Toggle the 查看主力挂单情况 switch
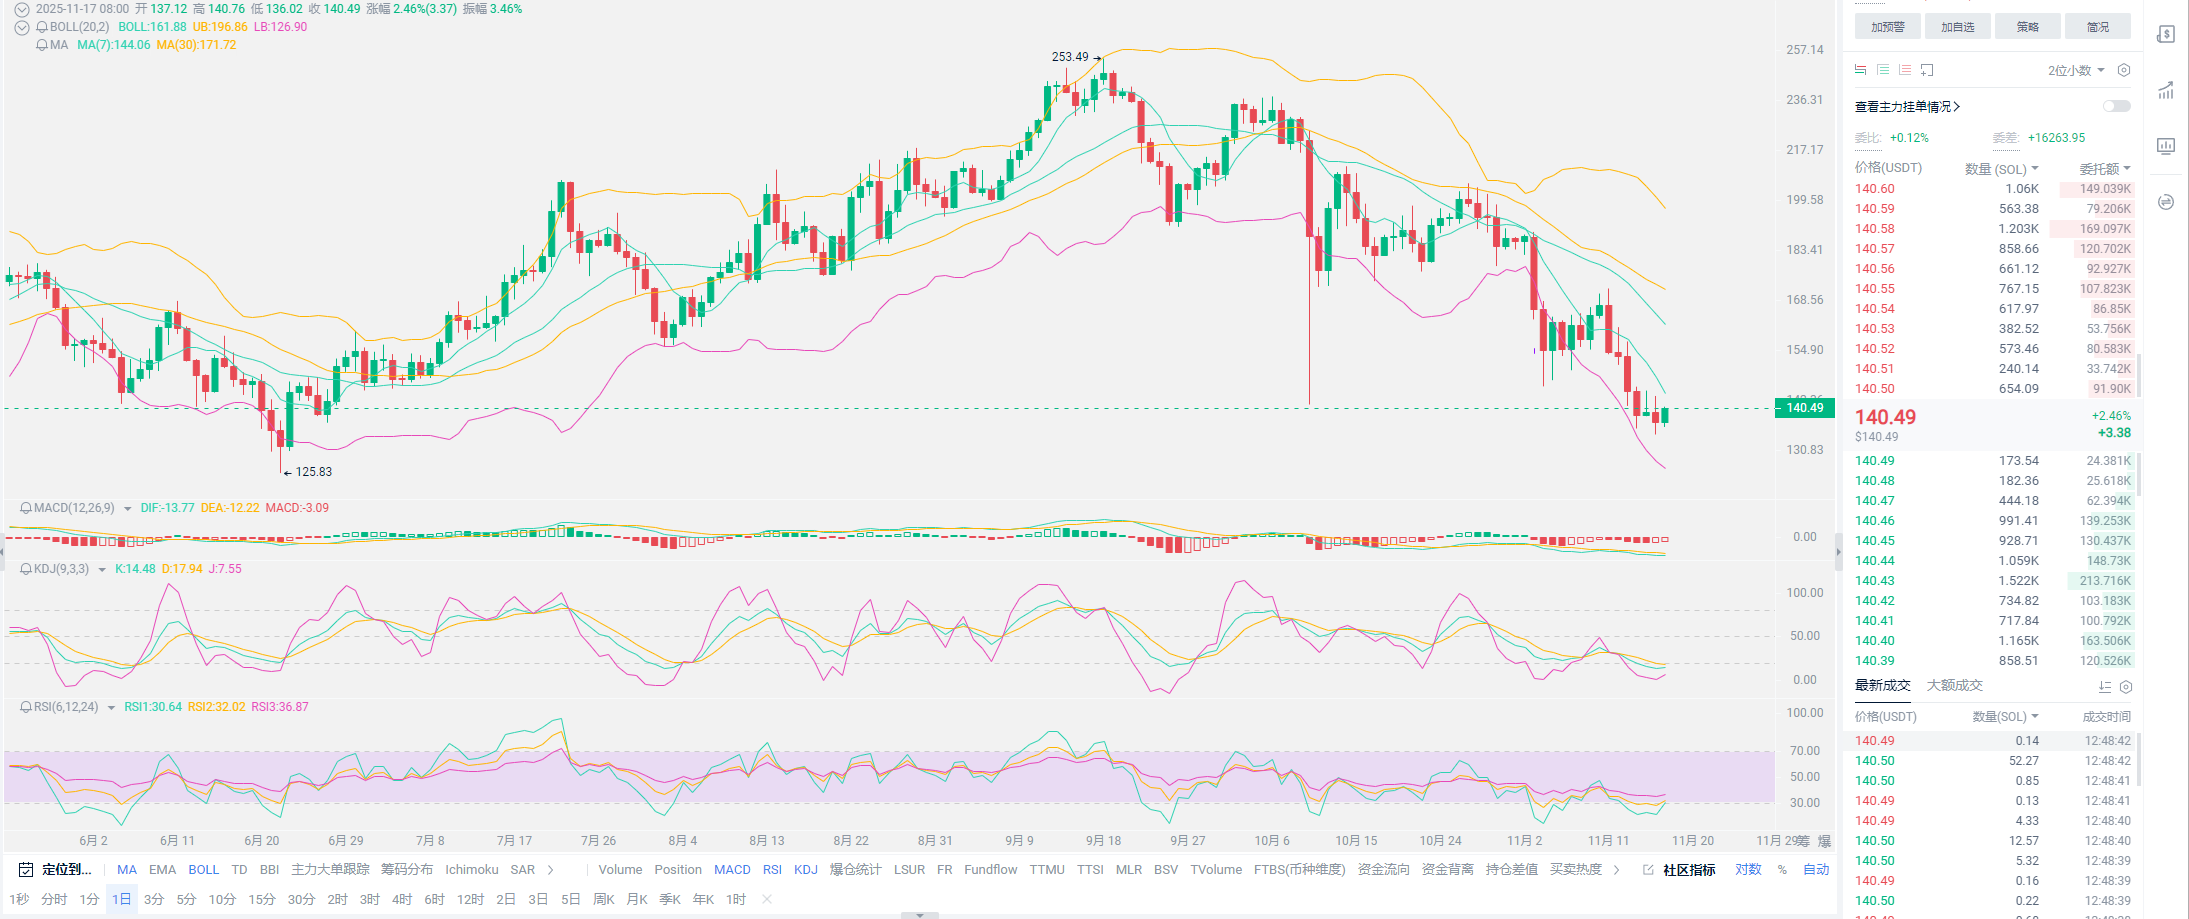Screen dimensions: 2189x919 coord(2116,106)
